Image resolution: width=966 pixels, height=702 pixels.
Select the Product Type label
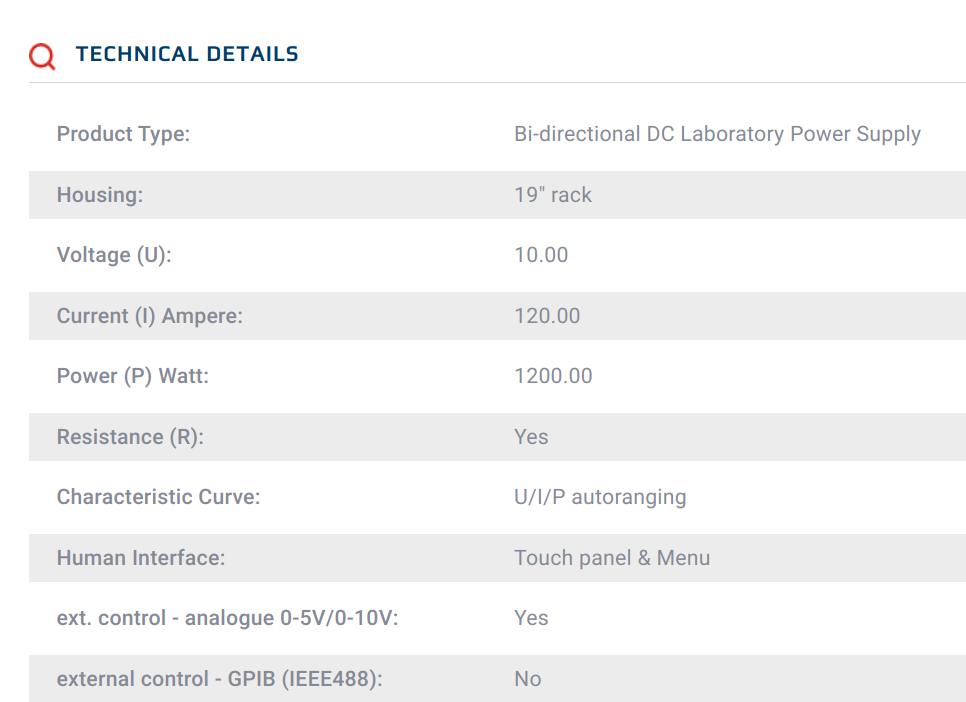click(123, 134)
